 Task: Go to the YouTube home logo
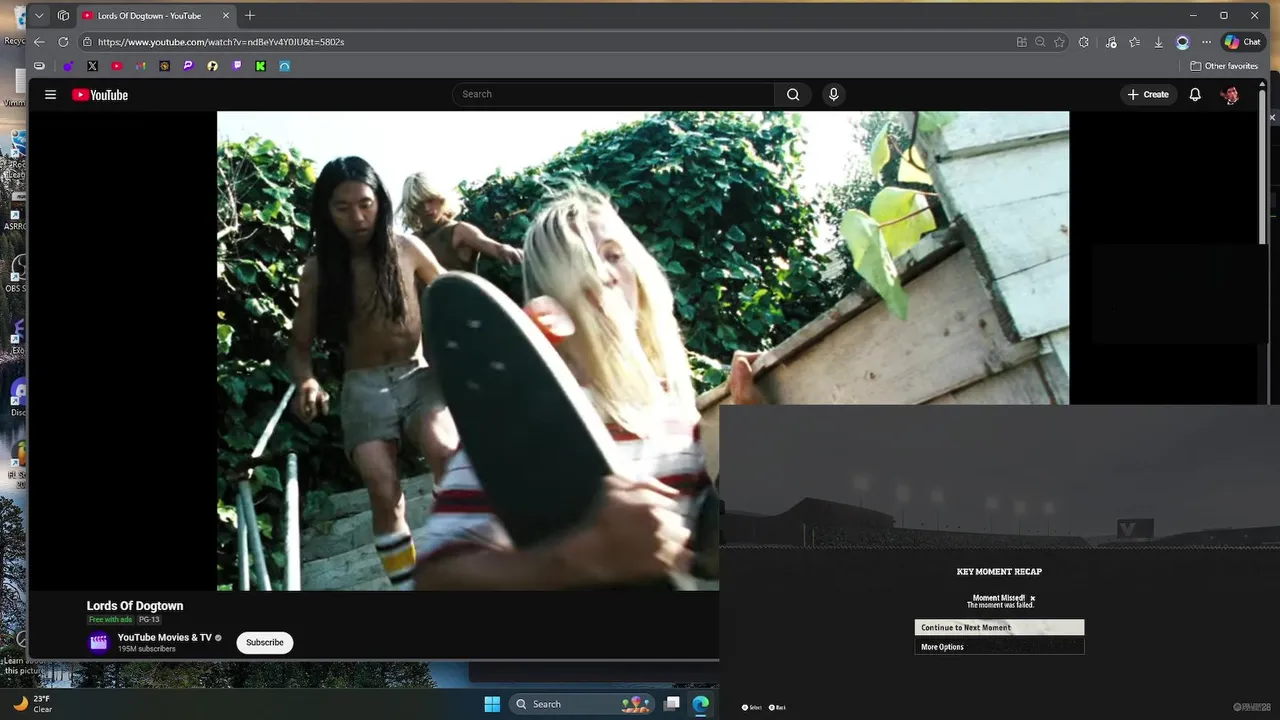[100, 95]
